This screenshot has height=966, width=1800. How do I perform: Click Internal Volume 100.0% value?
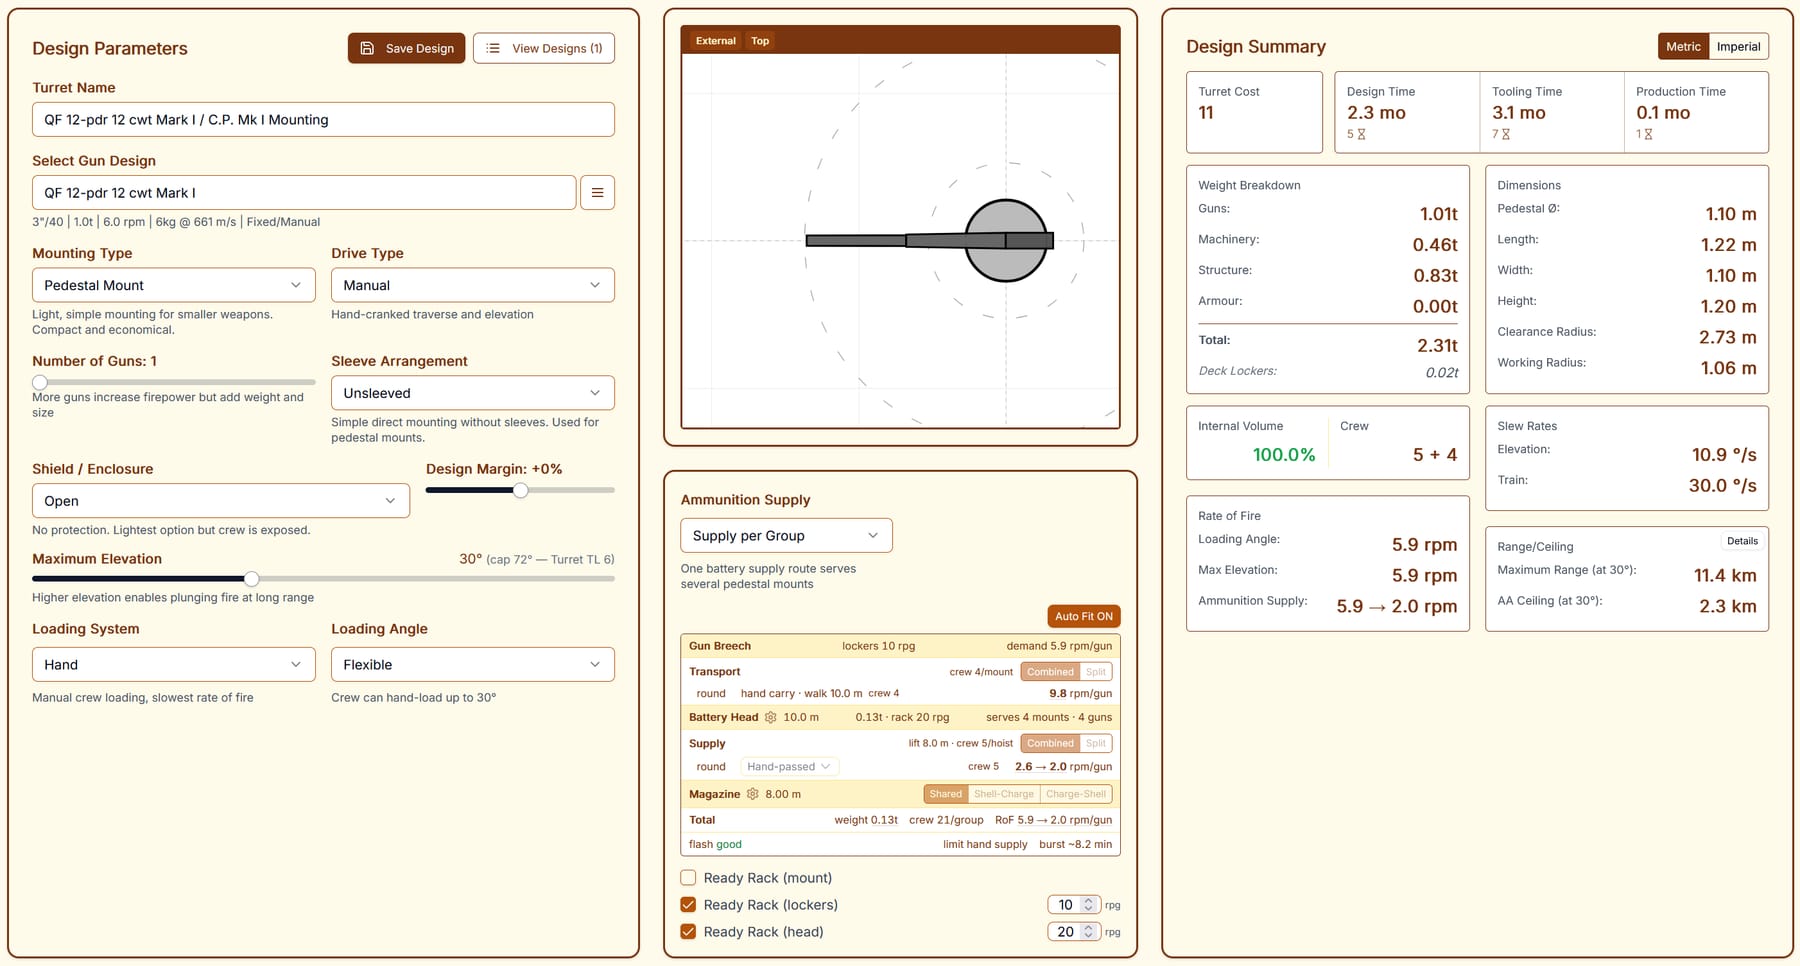[x=1284, y=455]
